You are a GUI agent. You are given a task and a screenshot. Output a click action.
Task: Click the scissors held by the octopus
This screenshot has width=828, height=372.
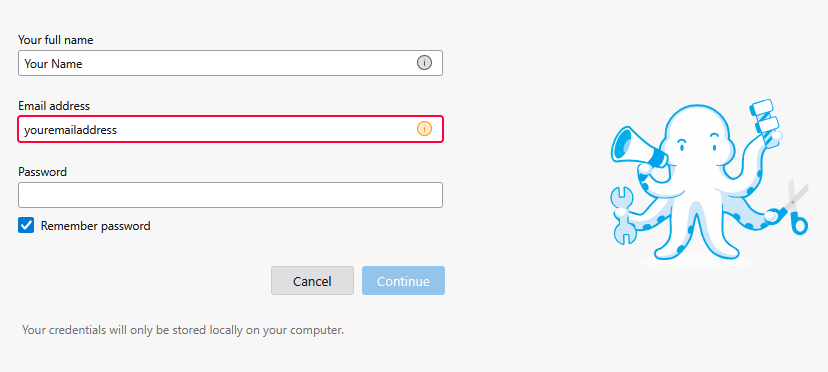[x=797, y=208]
